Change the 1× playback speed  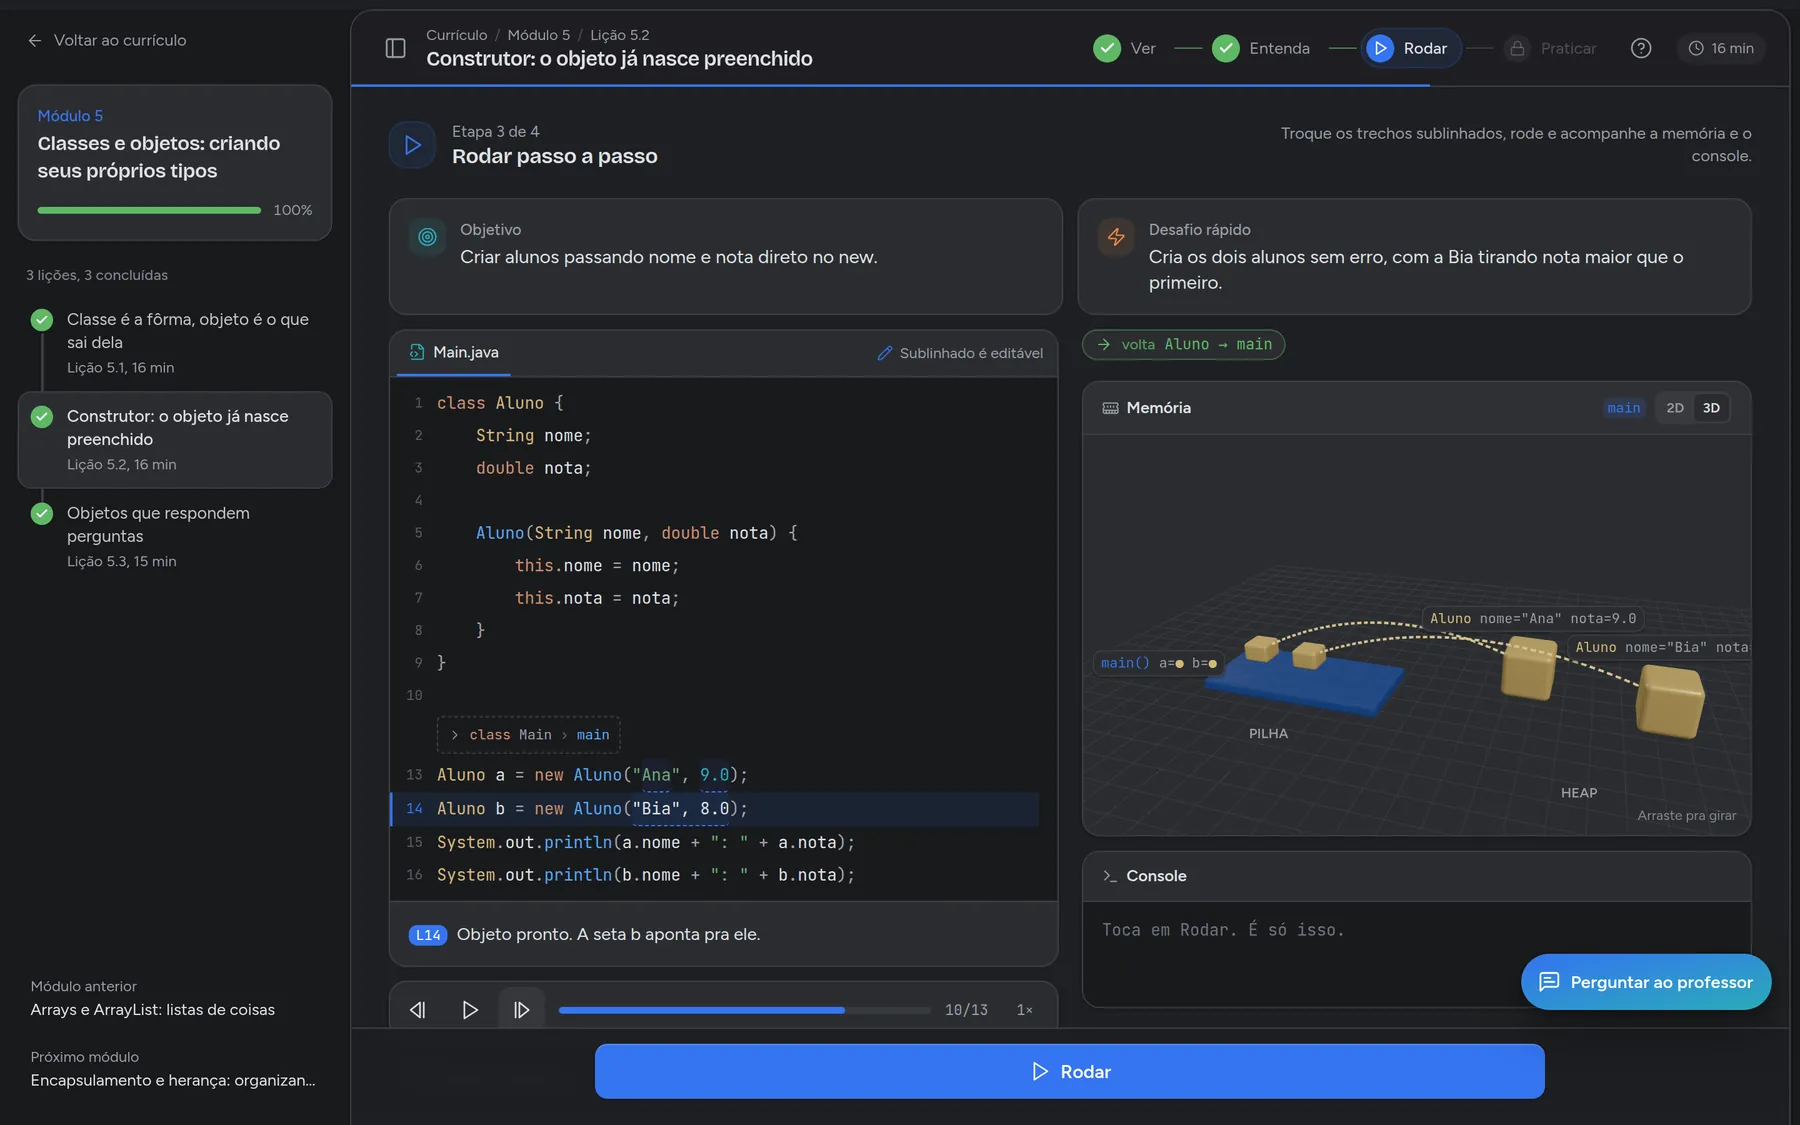click(1025, 1010)
